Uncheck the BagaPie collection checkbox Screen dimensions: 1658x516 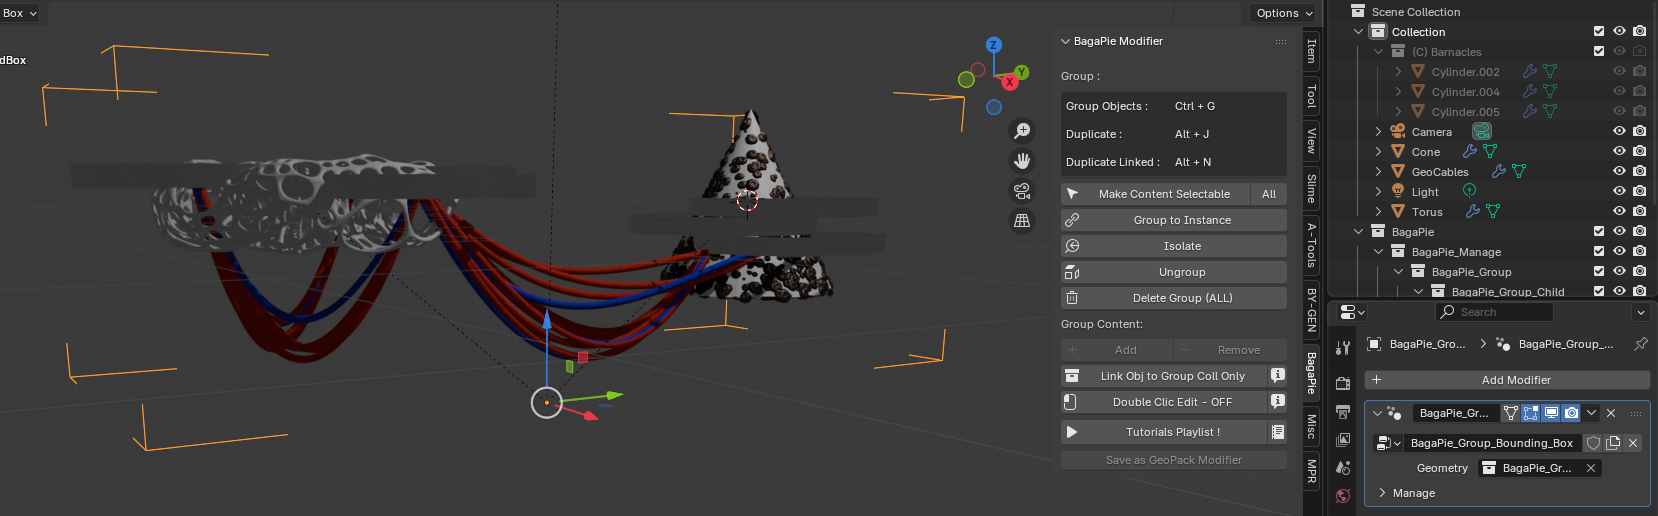click(x=1599, y=232)
